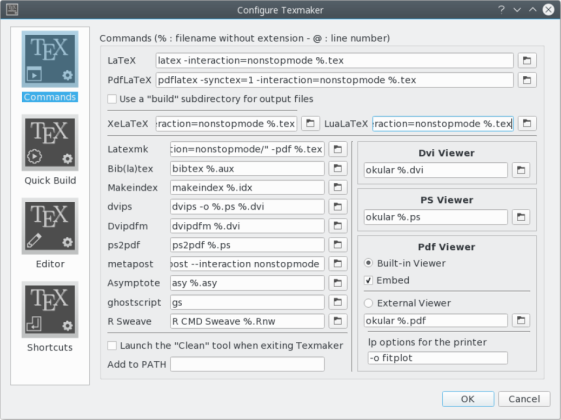Screen dimensions: 561x420
Task: Open the window menu icon in title bar
Action: point(12,10)
